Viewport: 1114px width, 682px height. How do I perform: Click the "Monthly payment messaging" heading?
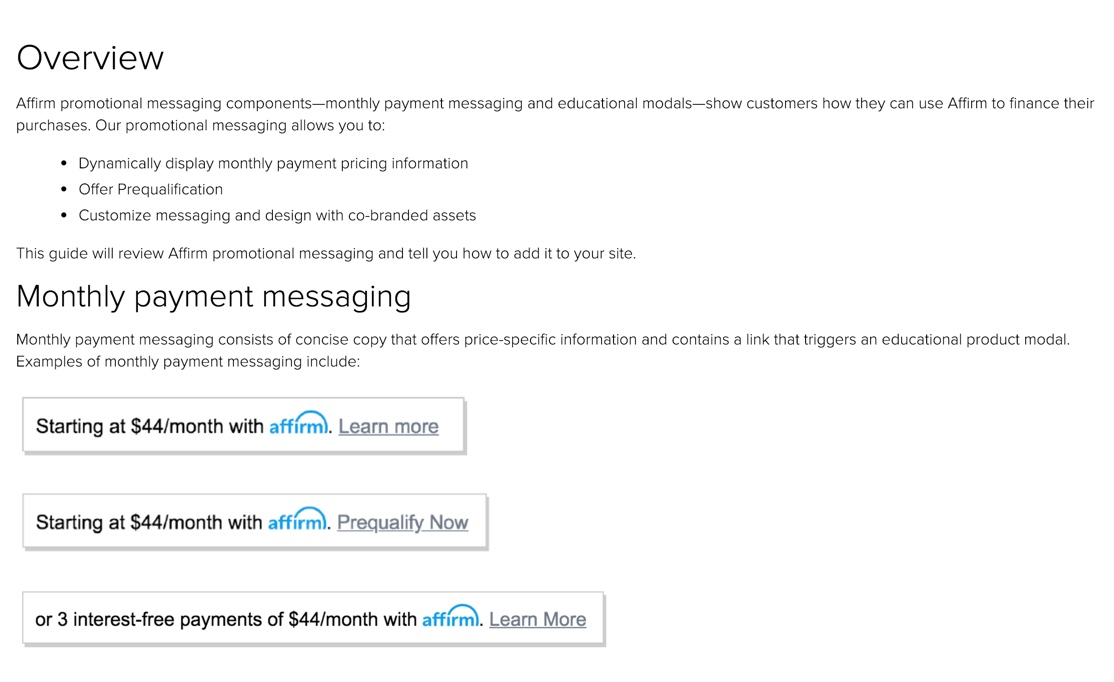[213, 296]
